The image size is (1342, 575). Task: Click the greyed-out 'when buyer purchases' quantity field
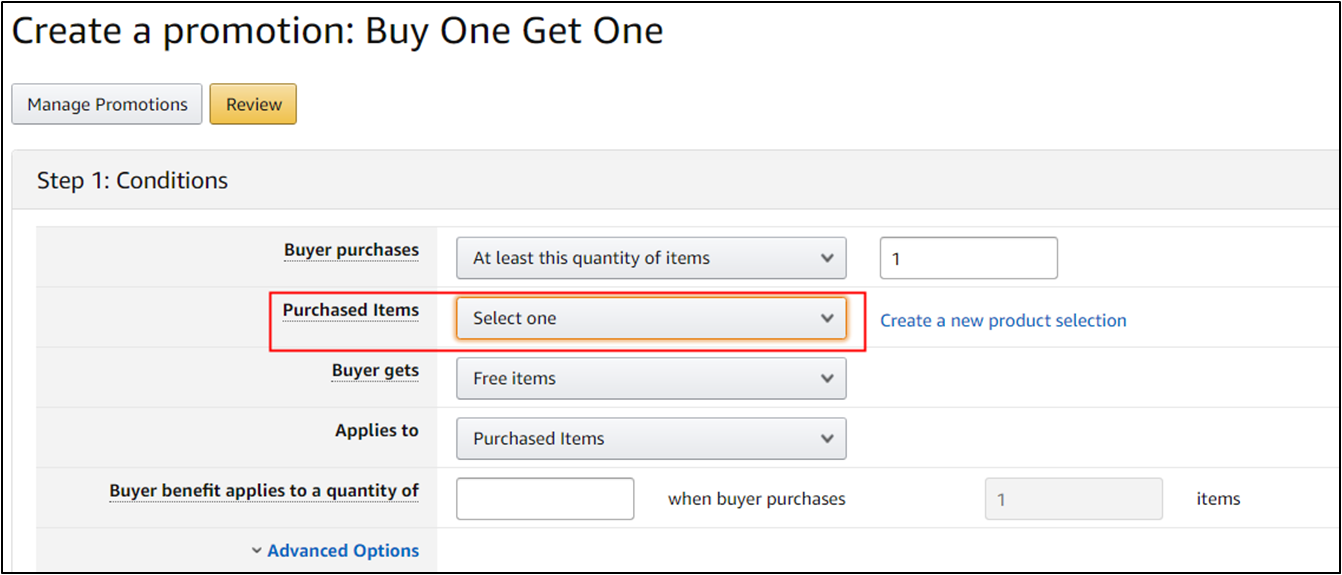pyautogui.click(x=1074, y=498)
